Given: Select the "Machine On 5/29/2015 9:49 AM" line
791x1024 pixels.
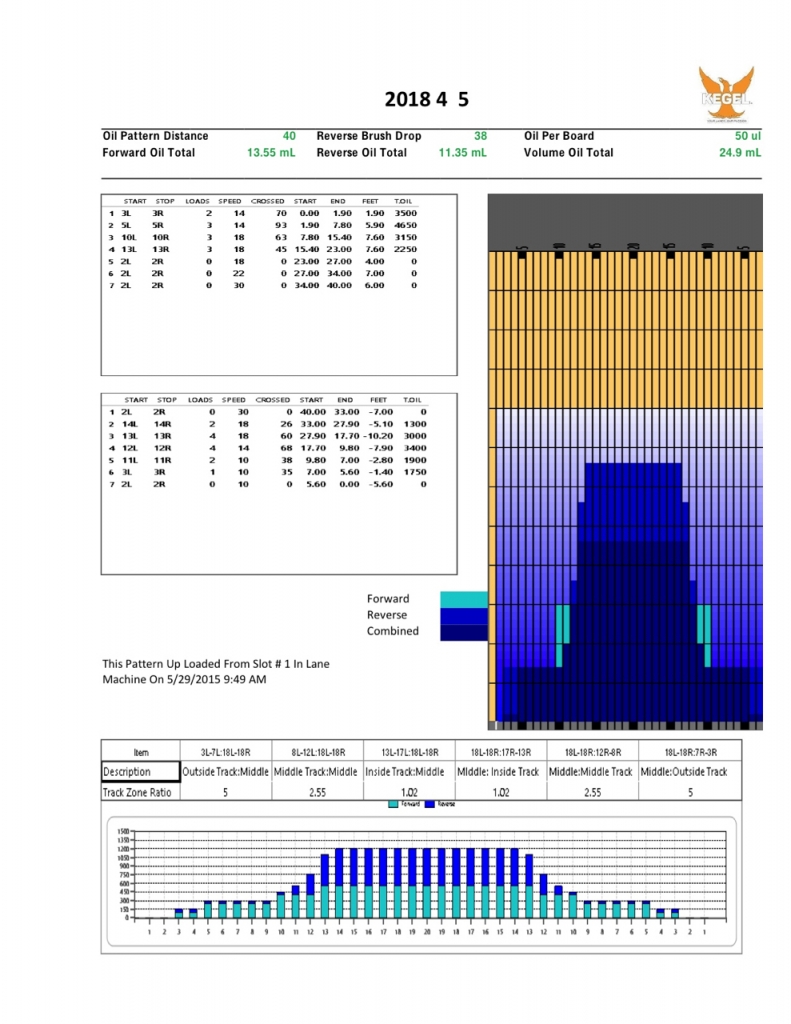Looking at the screenshot, I should pos(184,679).
